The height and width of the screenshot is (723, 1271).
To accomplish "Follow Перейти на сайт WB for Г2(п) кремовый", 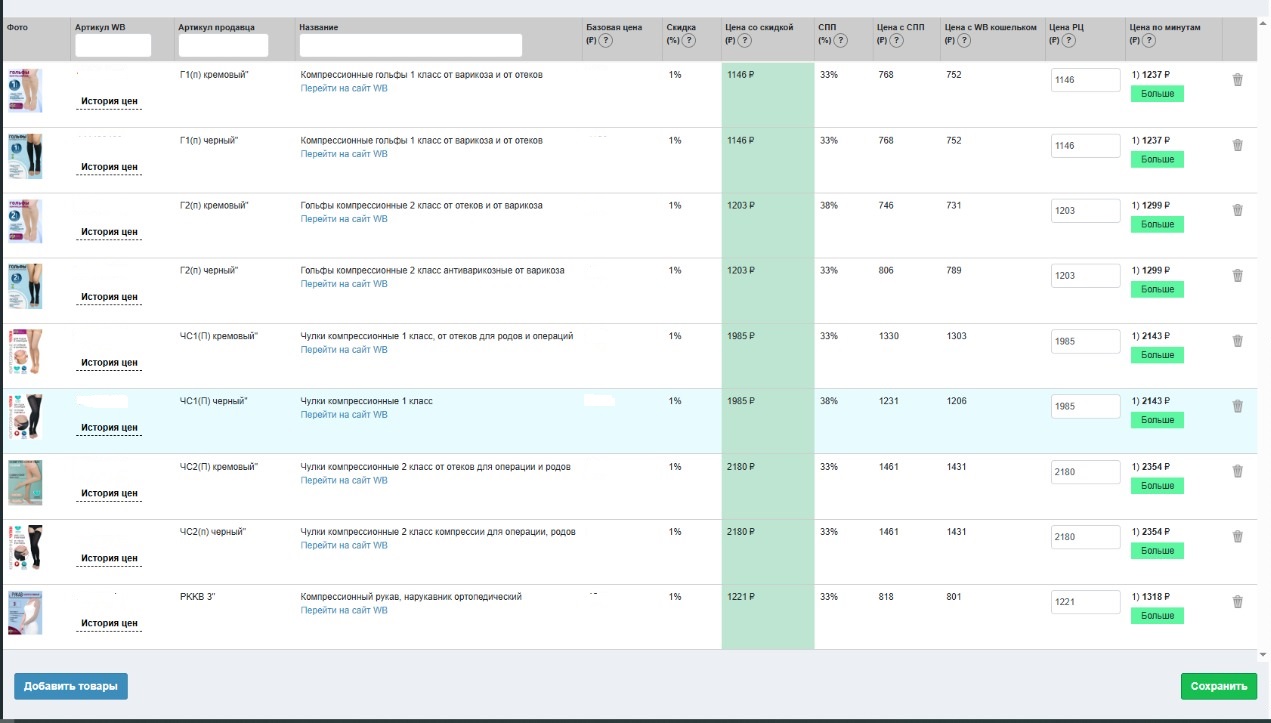I will [344, 219].
